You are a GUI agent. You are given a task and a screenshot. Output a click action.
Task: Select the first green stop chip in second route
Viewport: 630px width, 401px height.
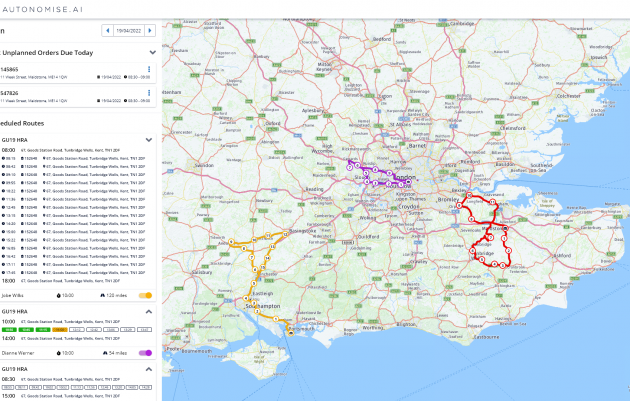9,329
